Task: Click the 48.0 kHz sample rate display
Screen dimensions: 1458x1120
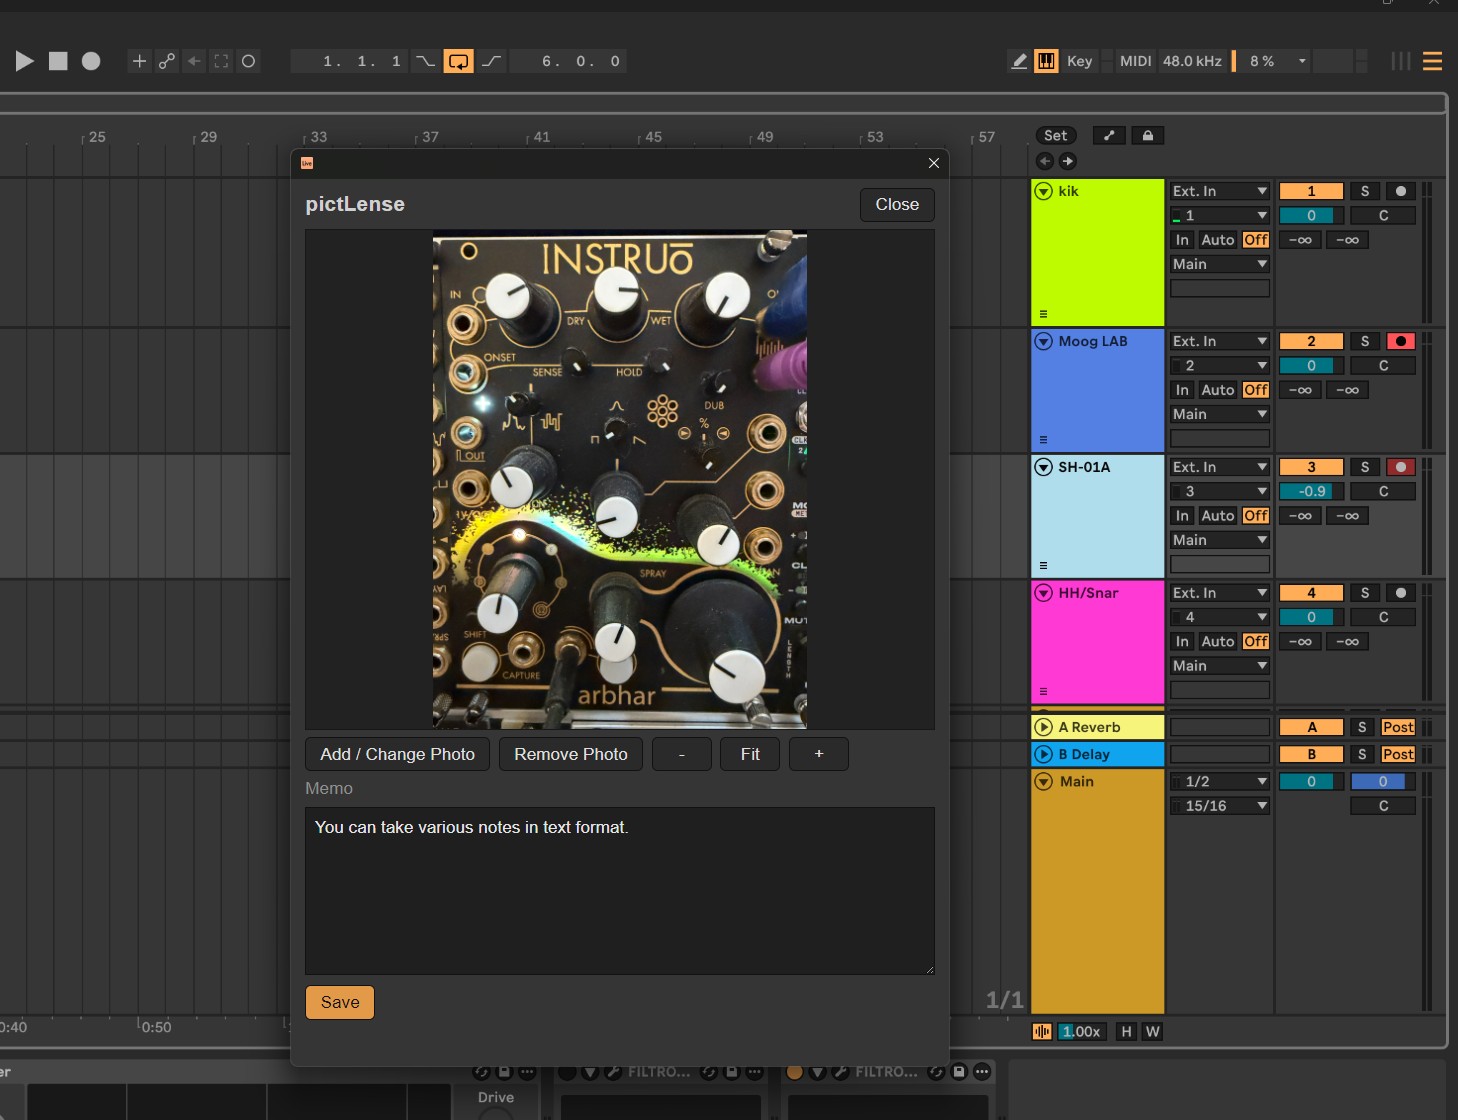Action: point(1192,61)
